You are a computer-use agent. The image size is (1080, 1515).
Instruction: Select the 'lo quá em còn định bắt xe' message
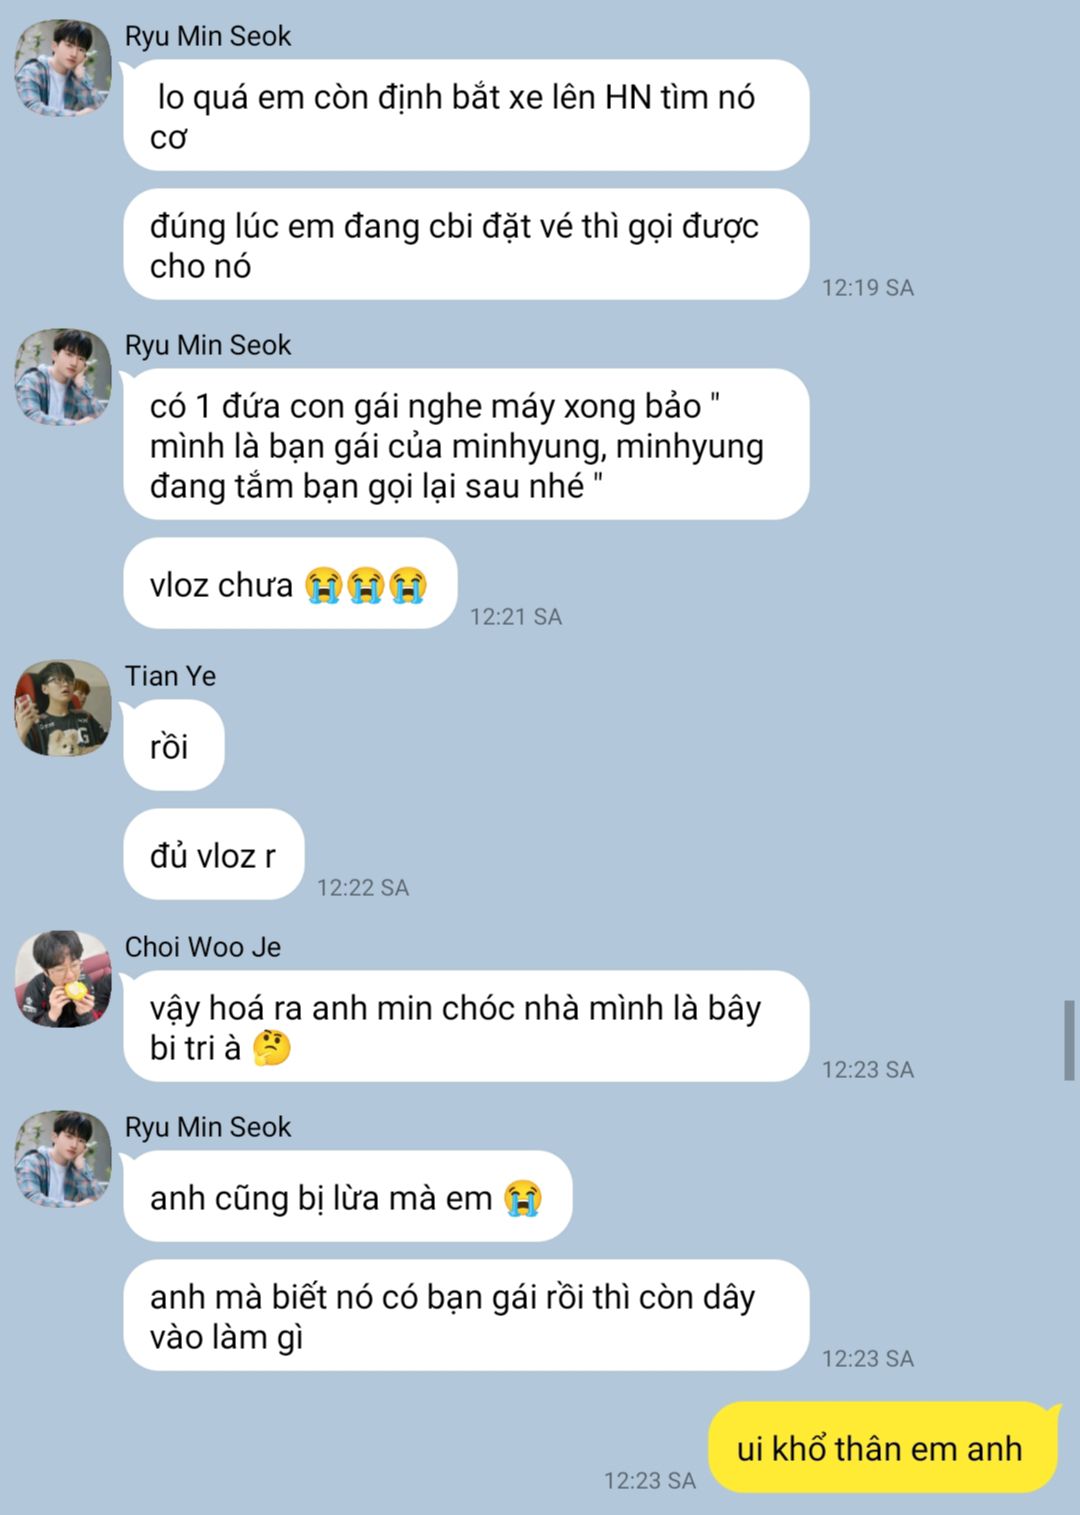(466, 116)
